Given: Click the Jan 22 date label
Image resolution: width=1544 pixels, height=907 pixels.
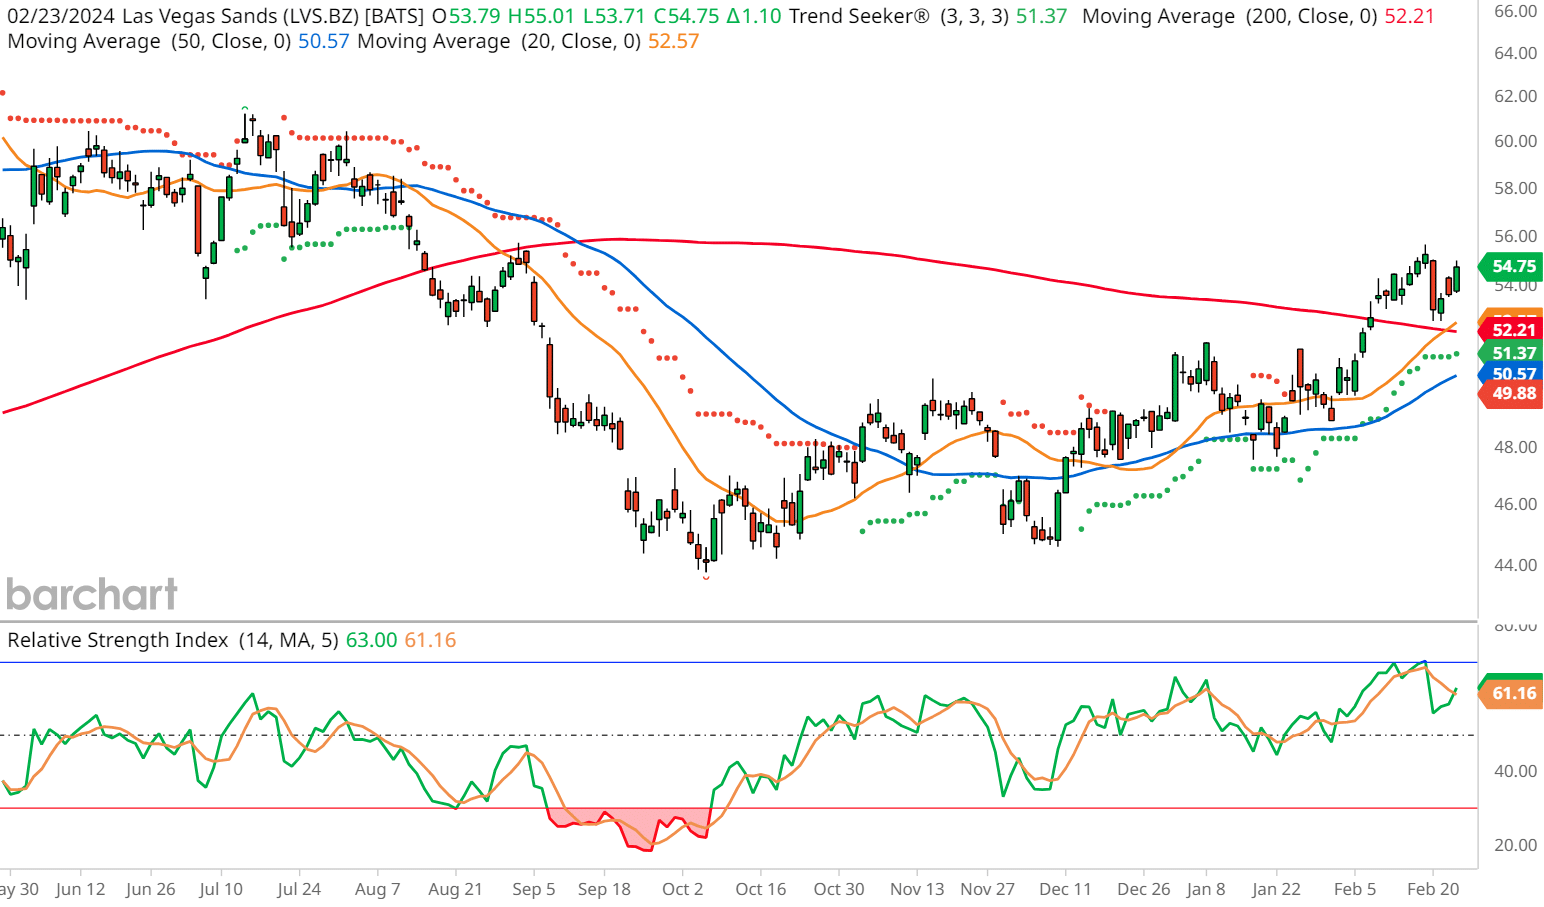Looking at the screenshot, I should pyautogui.click(x=1276, y=889).
